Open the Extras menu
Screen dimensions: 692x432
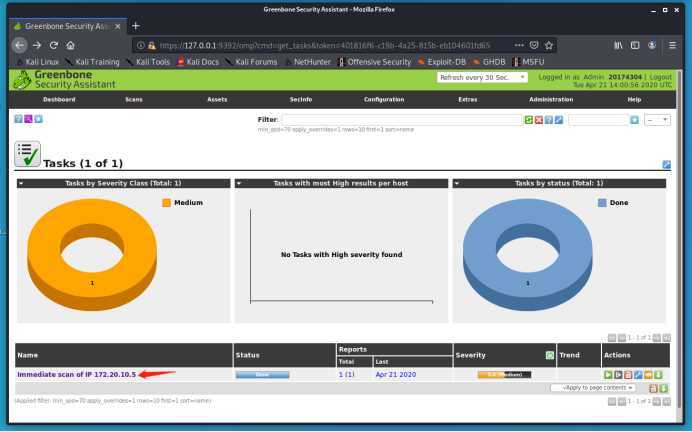(467, 100)
